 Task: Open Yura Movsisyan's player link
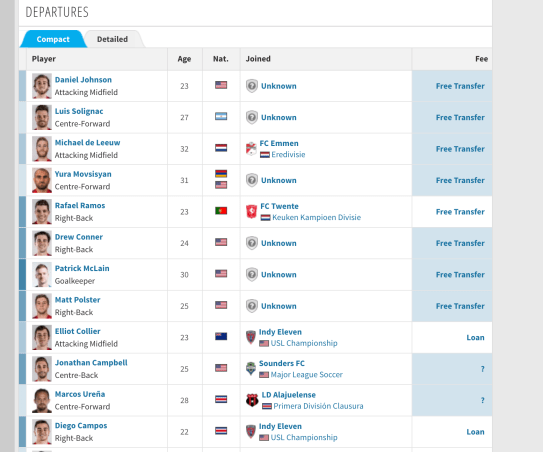(x=83, y=174)
